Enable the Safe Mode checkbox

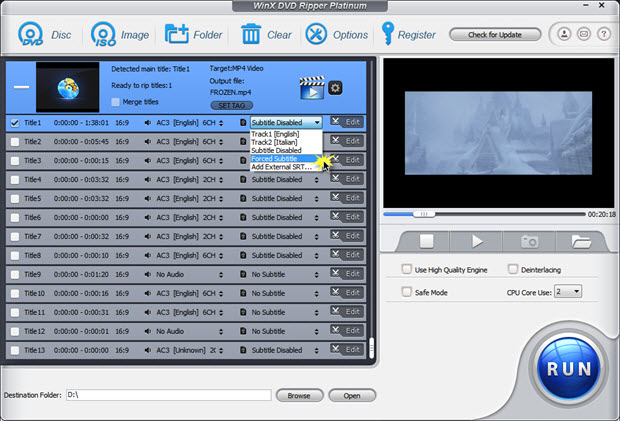[x=406, y=292]
